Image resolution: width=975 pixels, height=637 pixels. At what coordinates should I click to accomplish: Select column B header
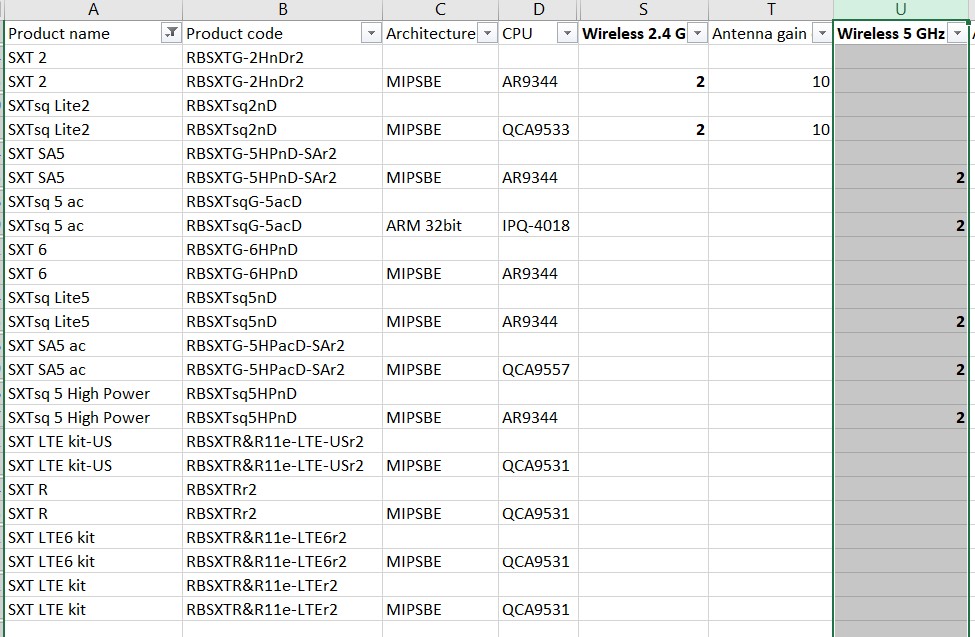pyautogui.click(x=282, y=9)
